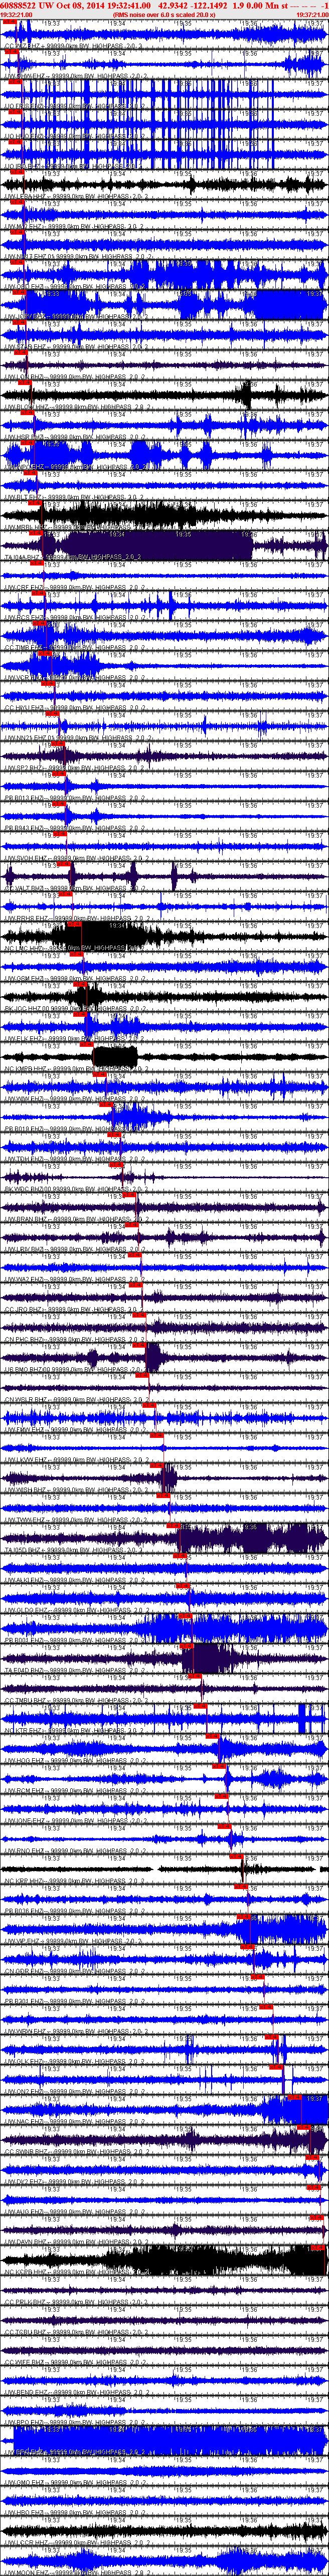Select the CC.HIYU EHZ trace label
329x2576 pixels.
coord(75,708)
